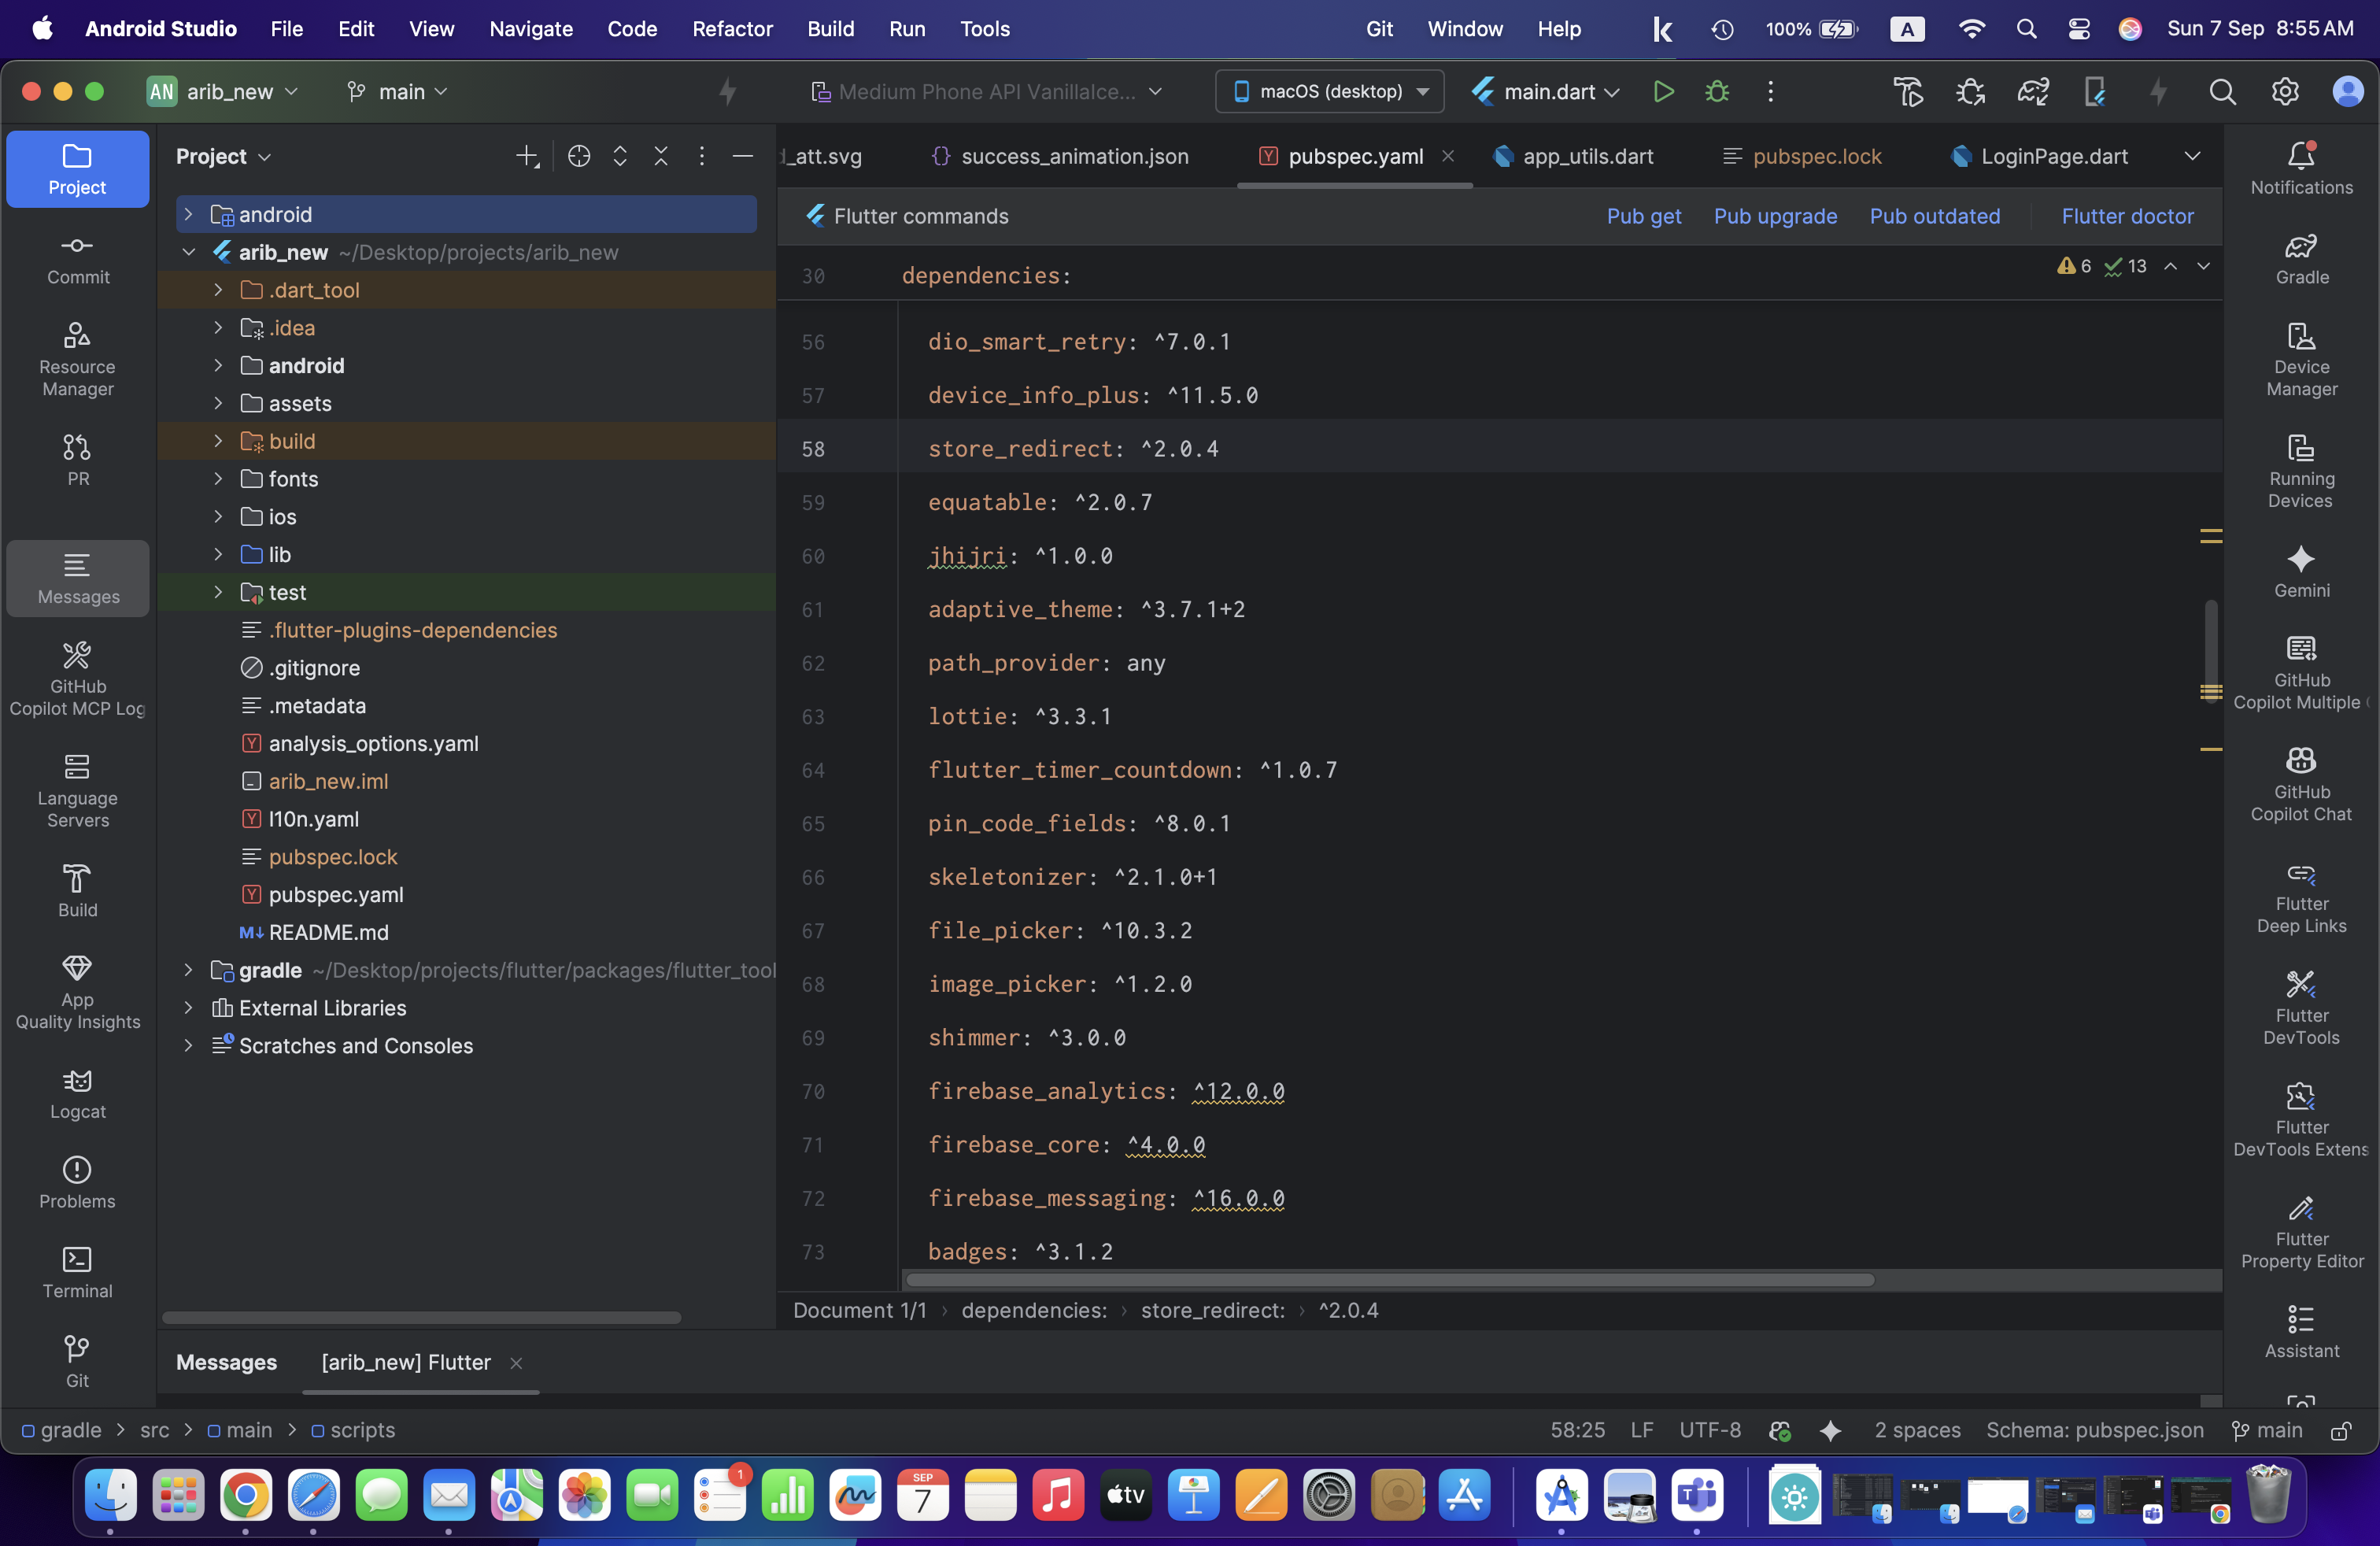Screen dimensions: 2380x1546
Task: Expand the lib folder
Action: [x=218, y=554]
